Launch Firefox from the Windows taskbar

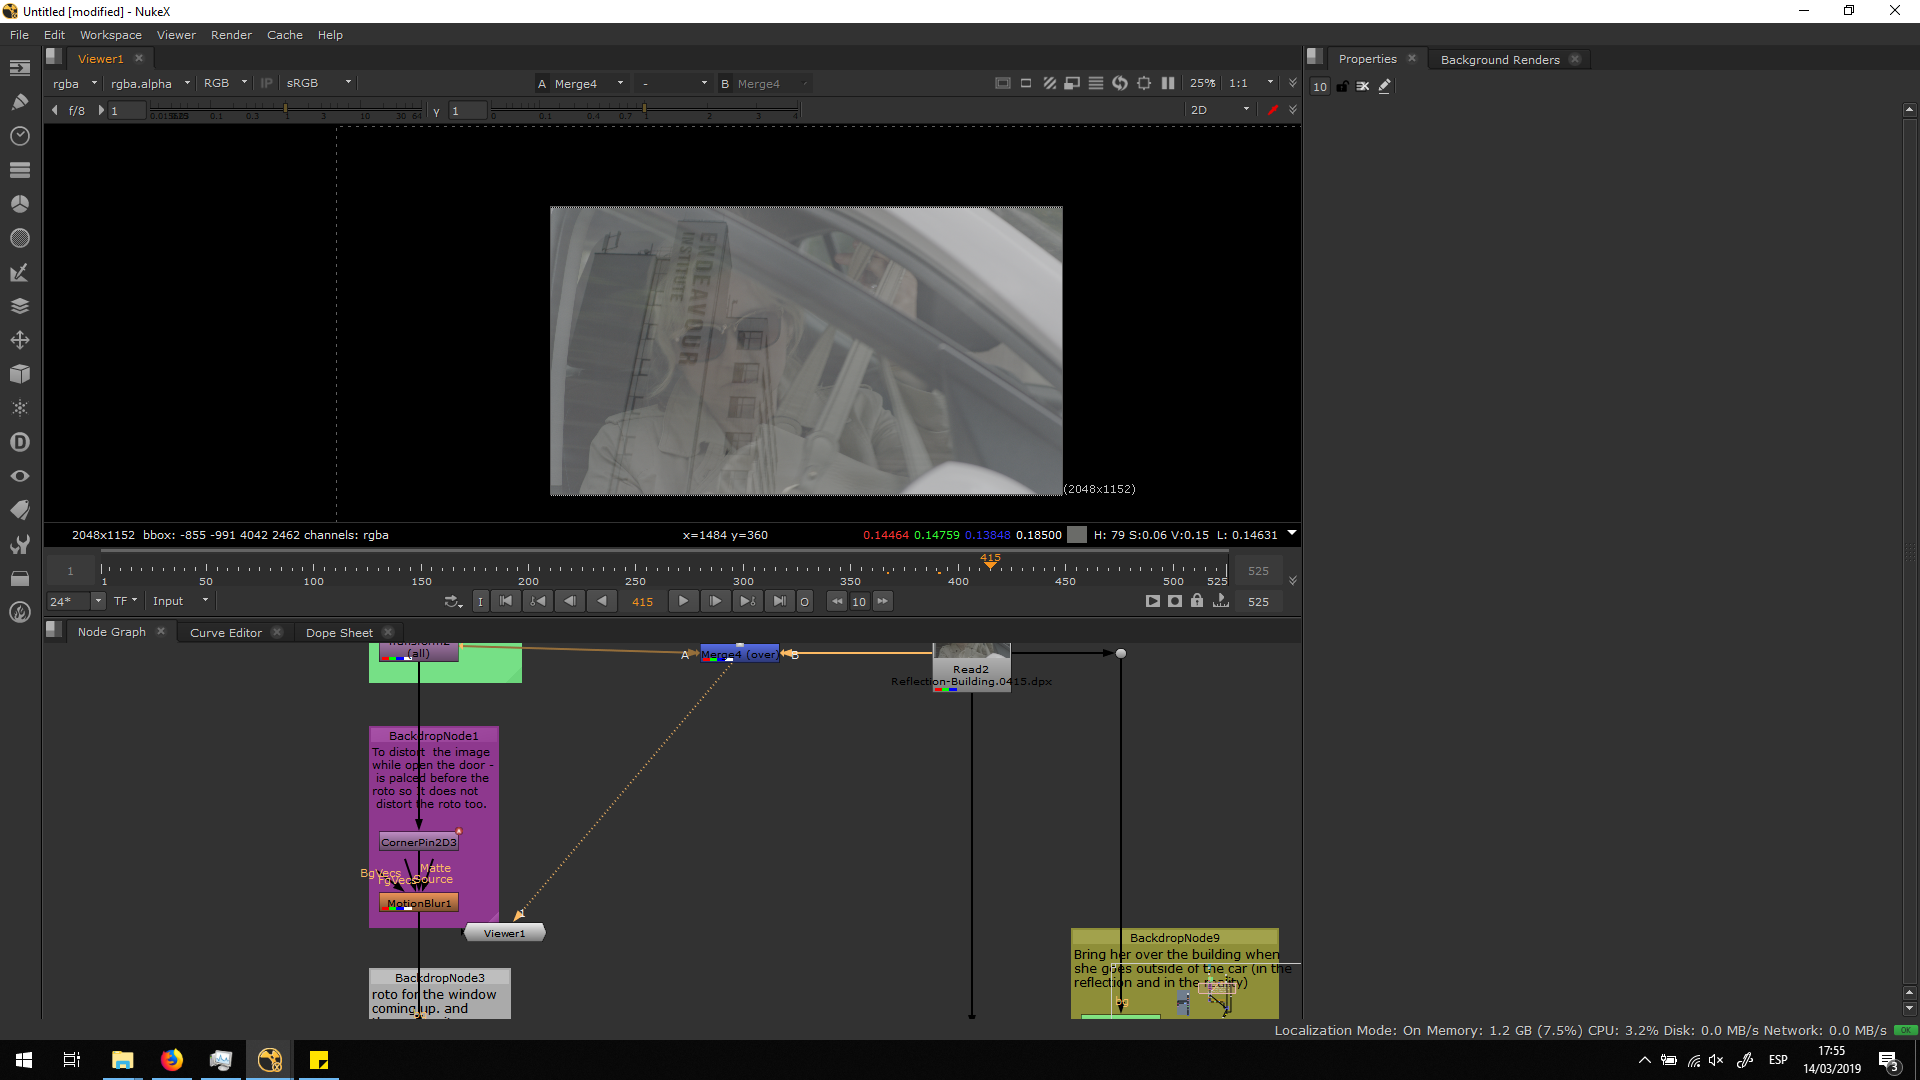click(x=172, y=1060)
